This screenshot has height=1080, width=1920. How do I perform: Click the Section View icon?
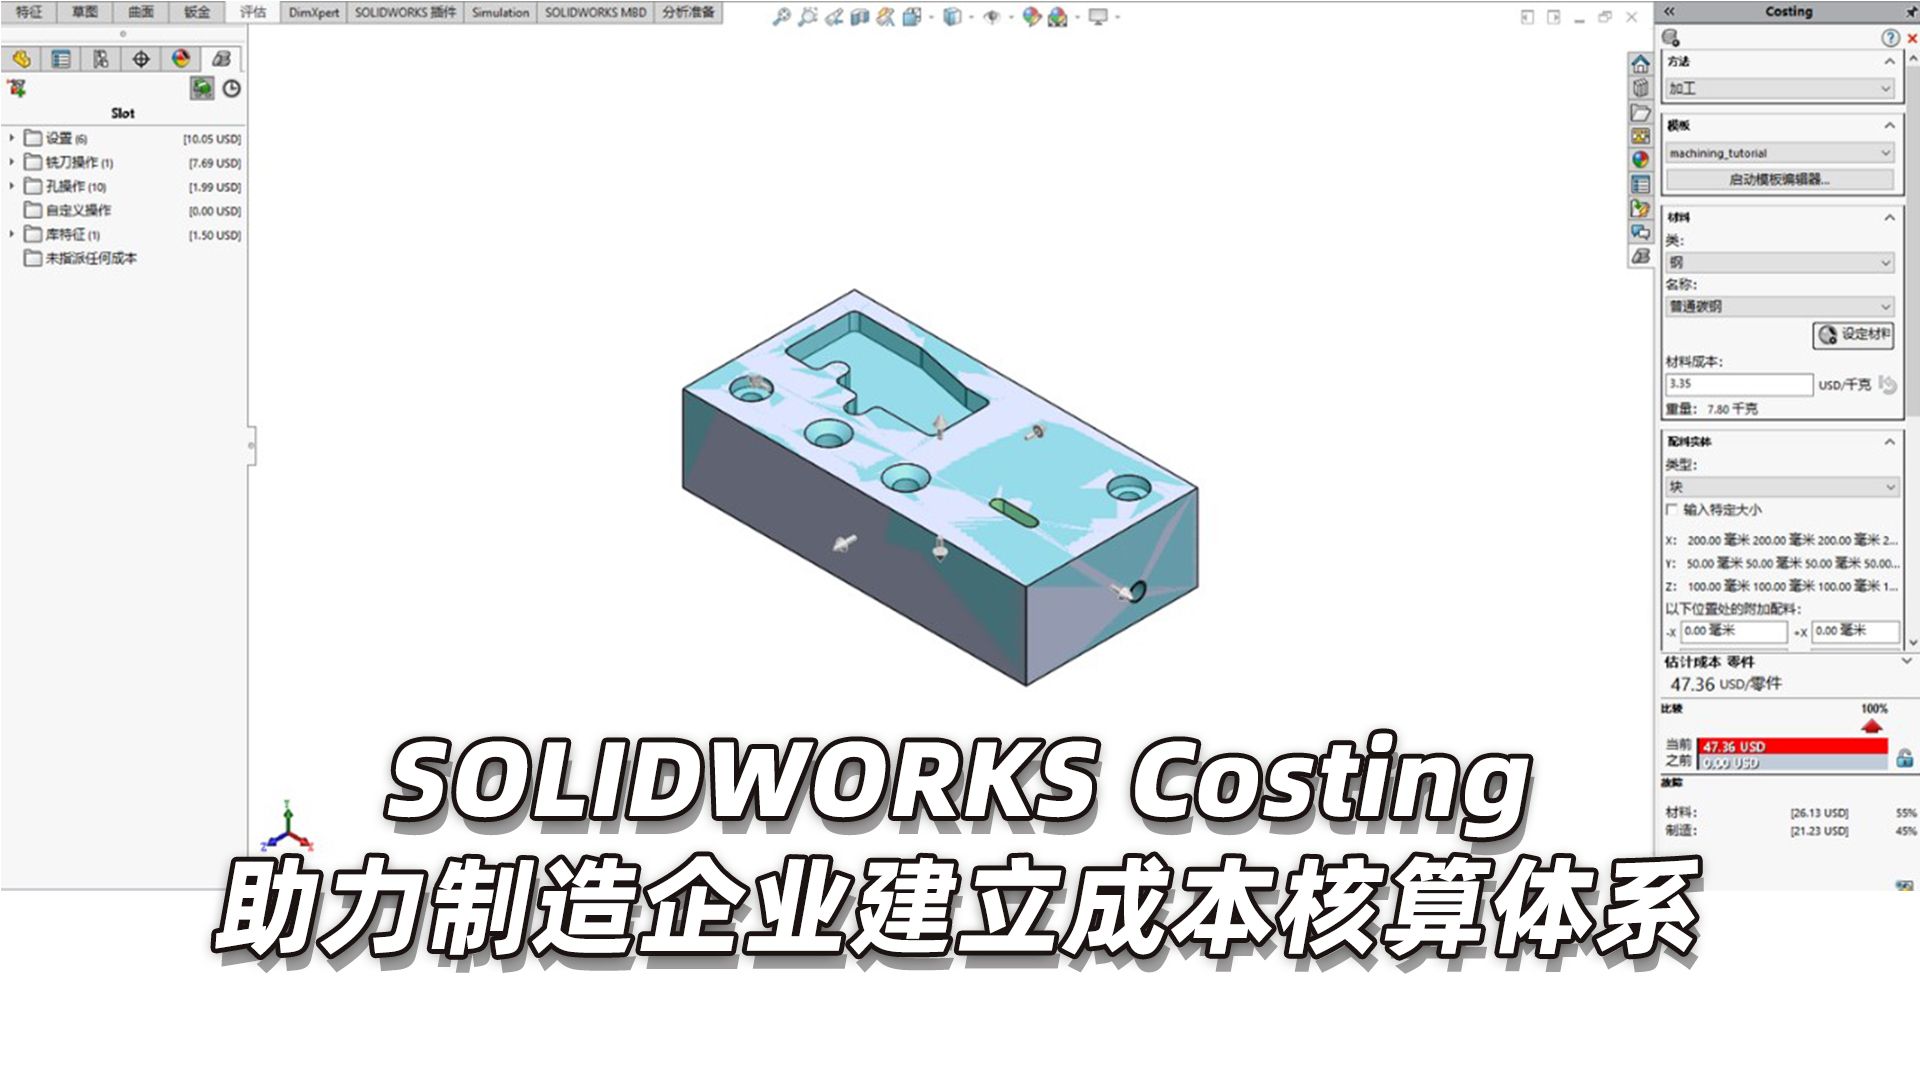pos(859,16)
